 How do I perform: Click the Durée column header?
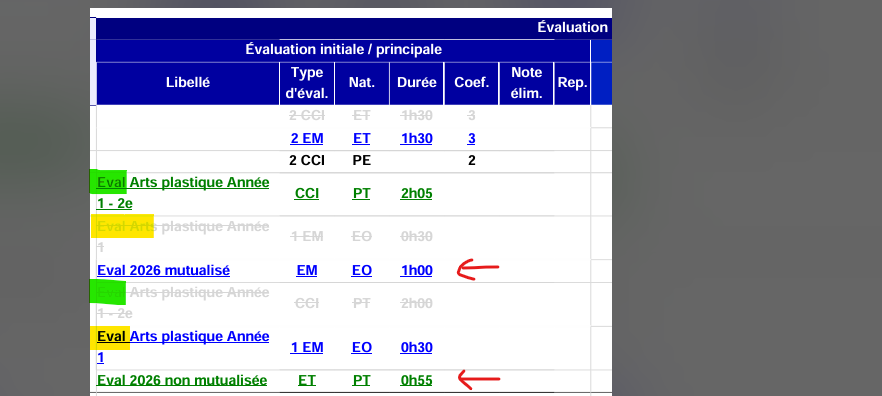pos(417,83)
